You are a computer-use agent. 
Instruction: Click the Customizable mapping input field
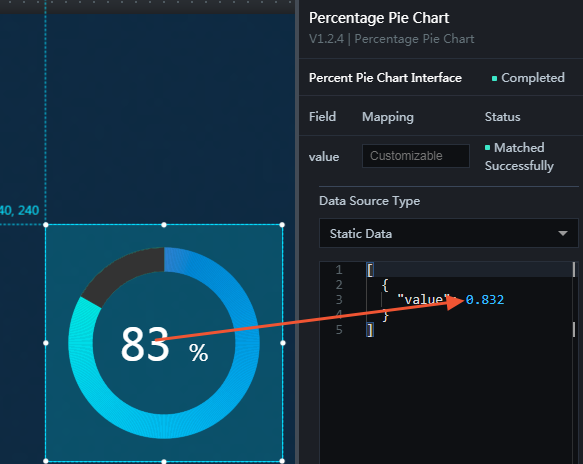(x=416, y=156)
